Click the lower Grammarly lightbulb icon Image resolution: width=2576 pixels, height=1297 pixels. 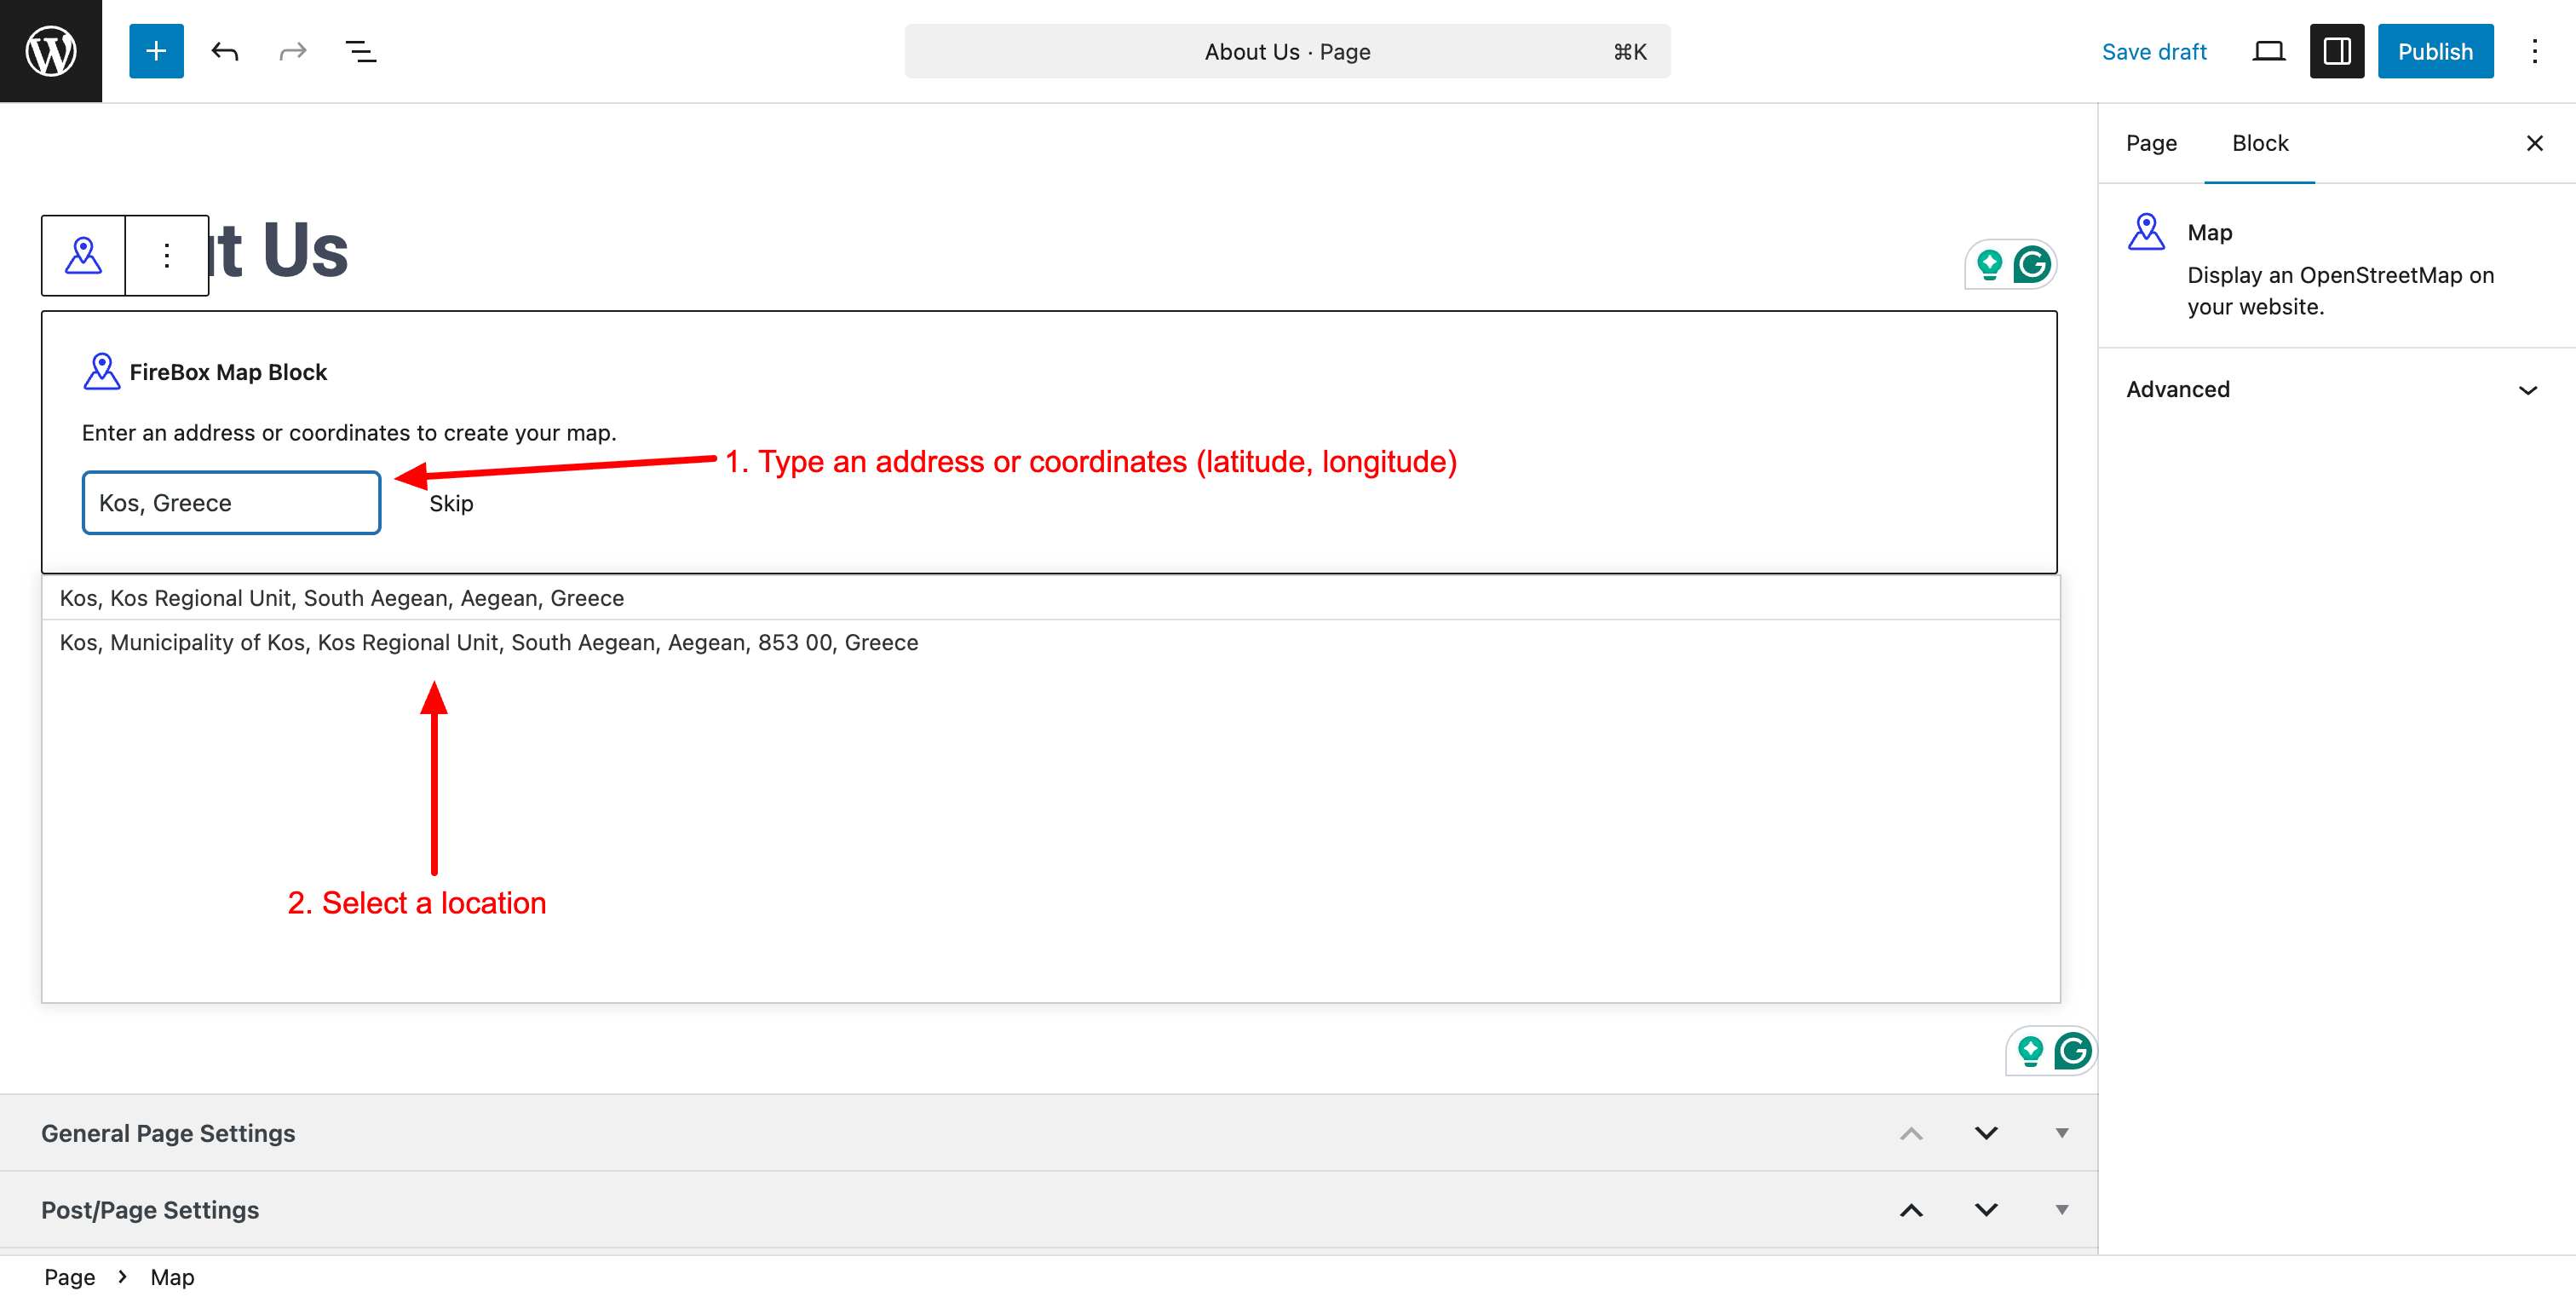point(2030,1051)
